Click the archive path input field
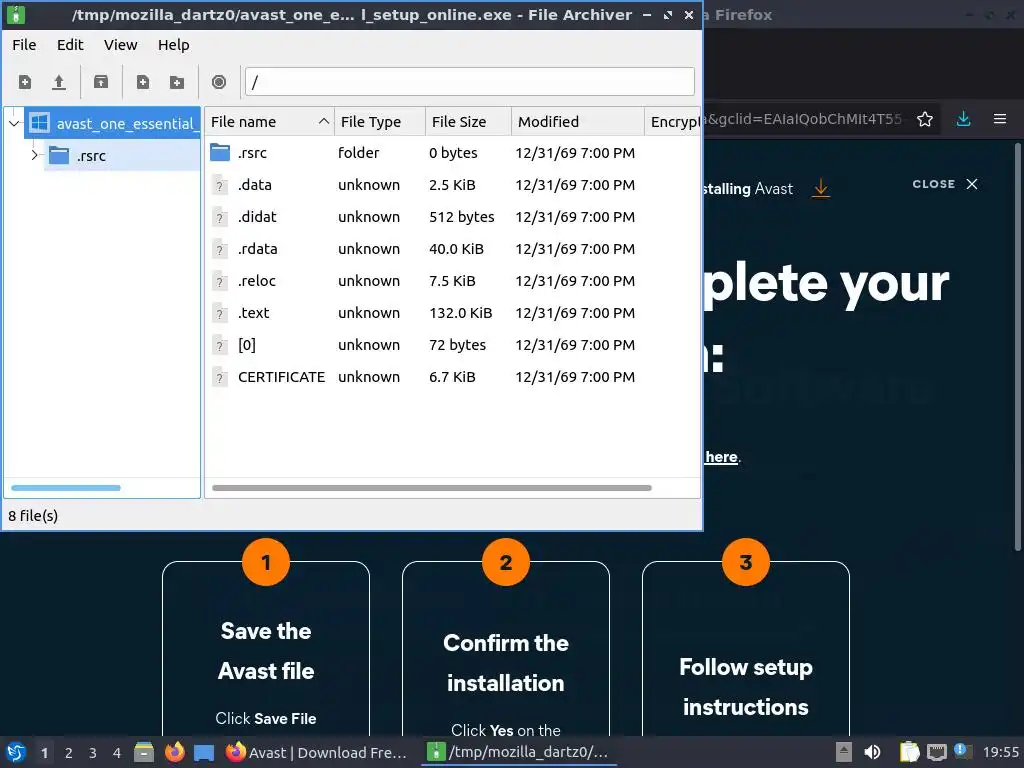Viewport: 1024px width, 768px height. tap(470, 82)
